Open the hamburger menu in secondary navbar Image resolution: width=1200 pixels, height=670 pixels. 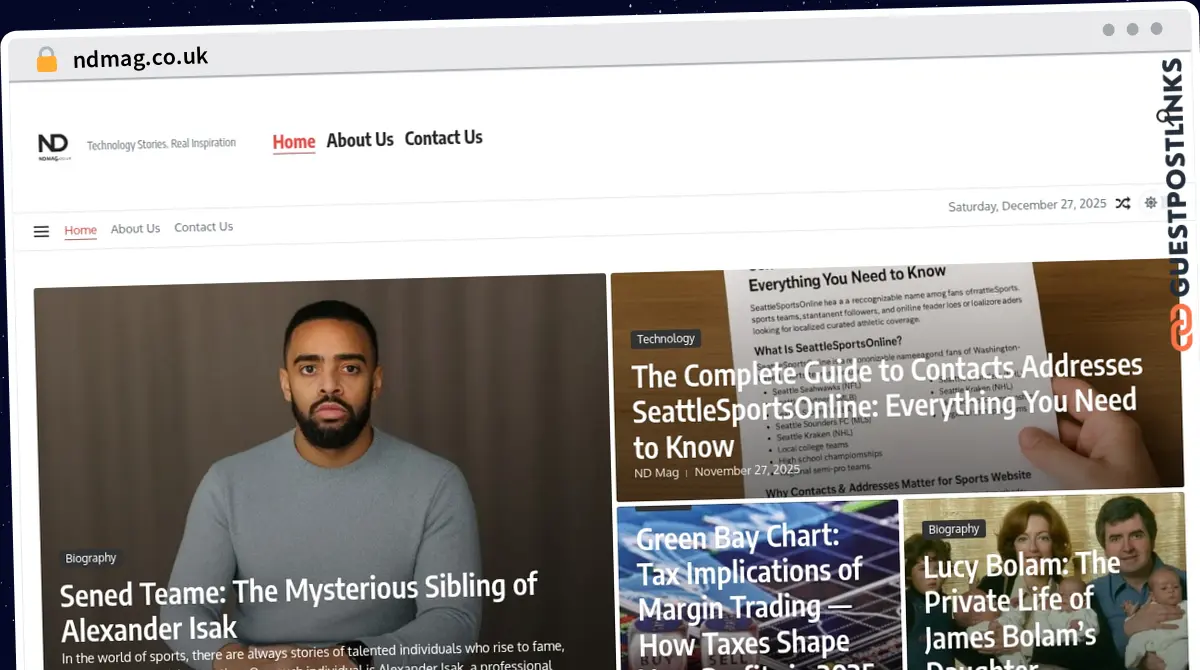(x=41, y=231)
